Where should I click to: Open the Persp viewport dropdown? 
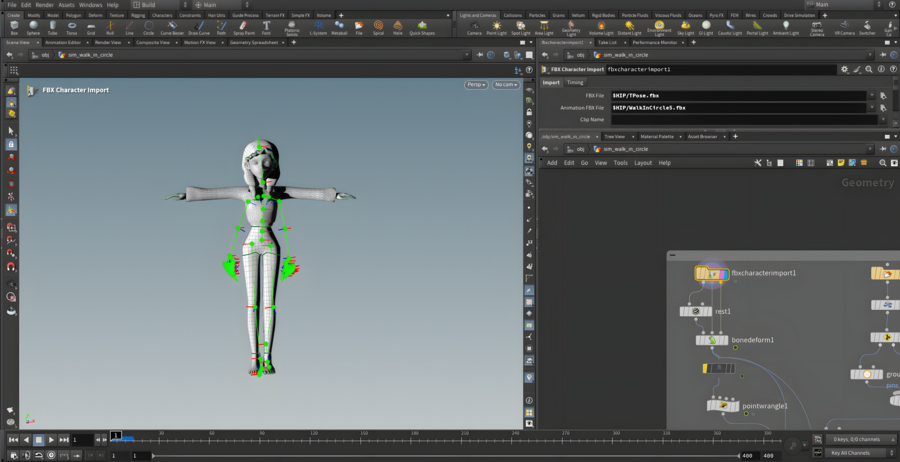click(x=476, y=85)
